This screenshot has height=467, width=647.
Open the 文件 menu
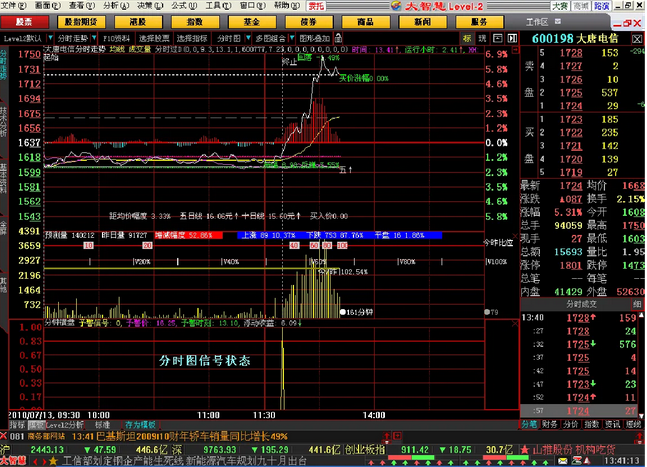point(13,5)
